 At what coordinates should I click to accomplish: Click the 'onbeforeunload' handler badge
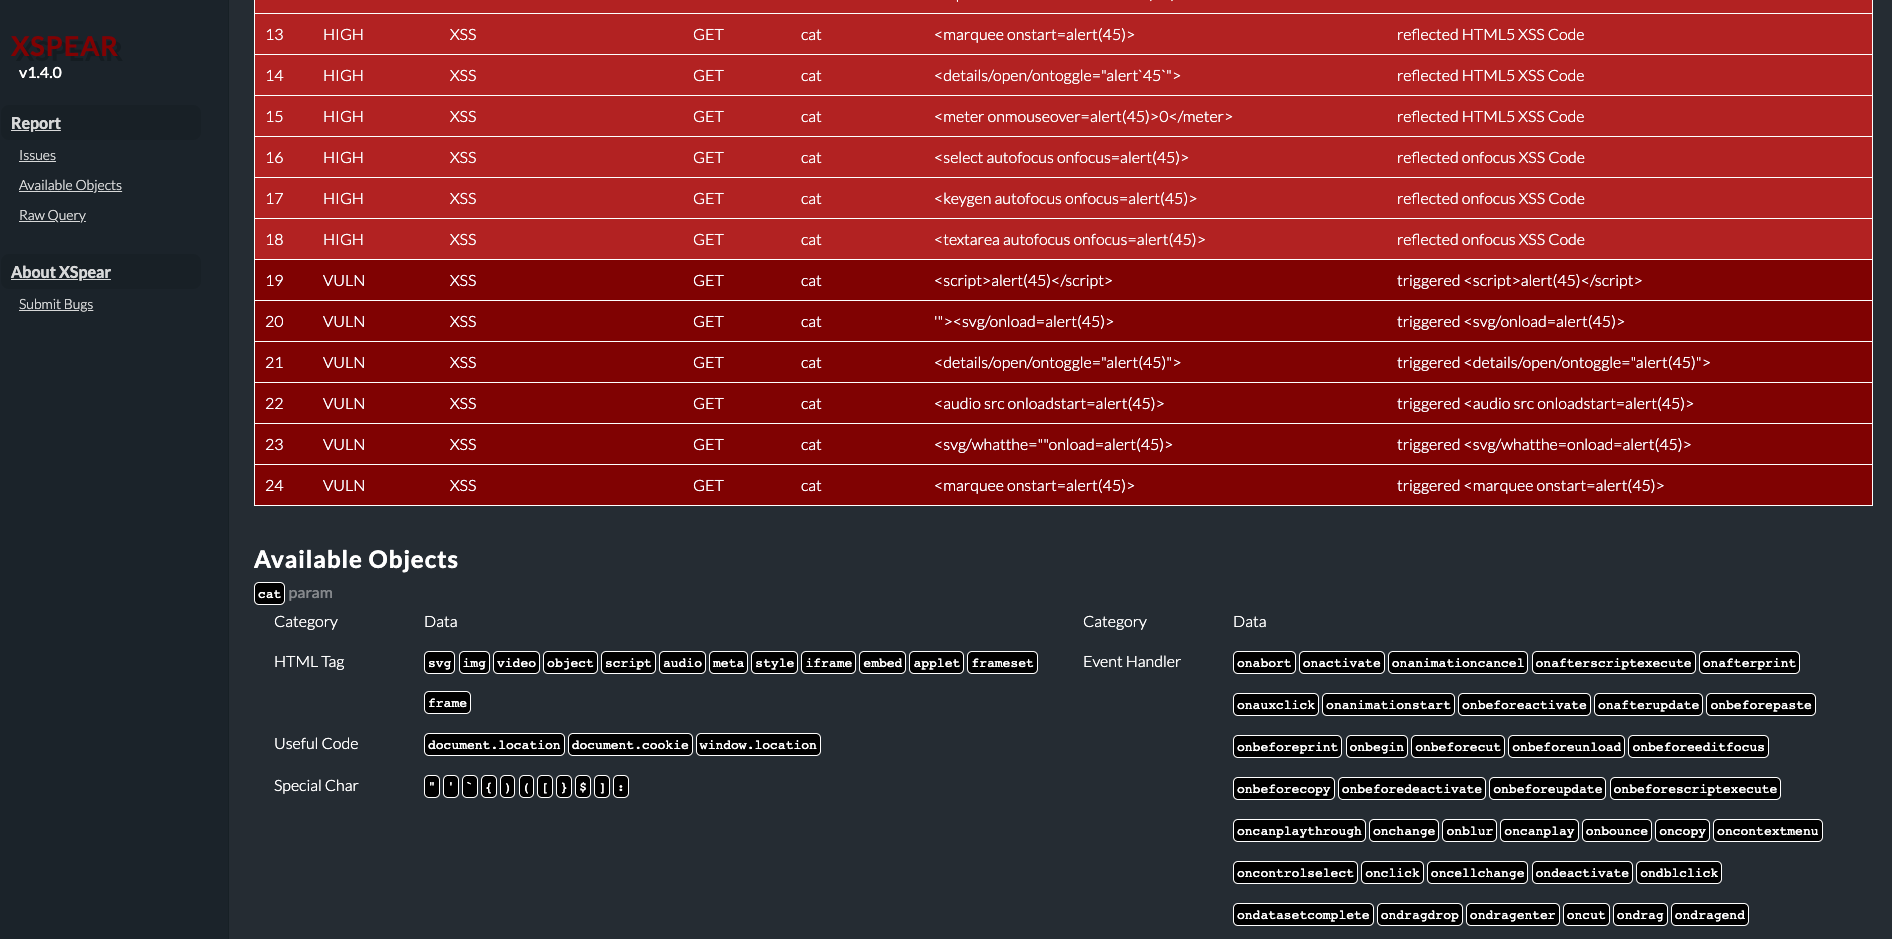1567,747
